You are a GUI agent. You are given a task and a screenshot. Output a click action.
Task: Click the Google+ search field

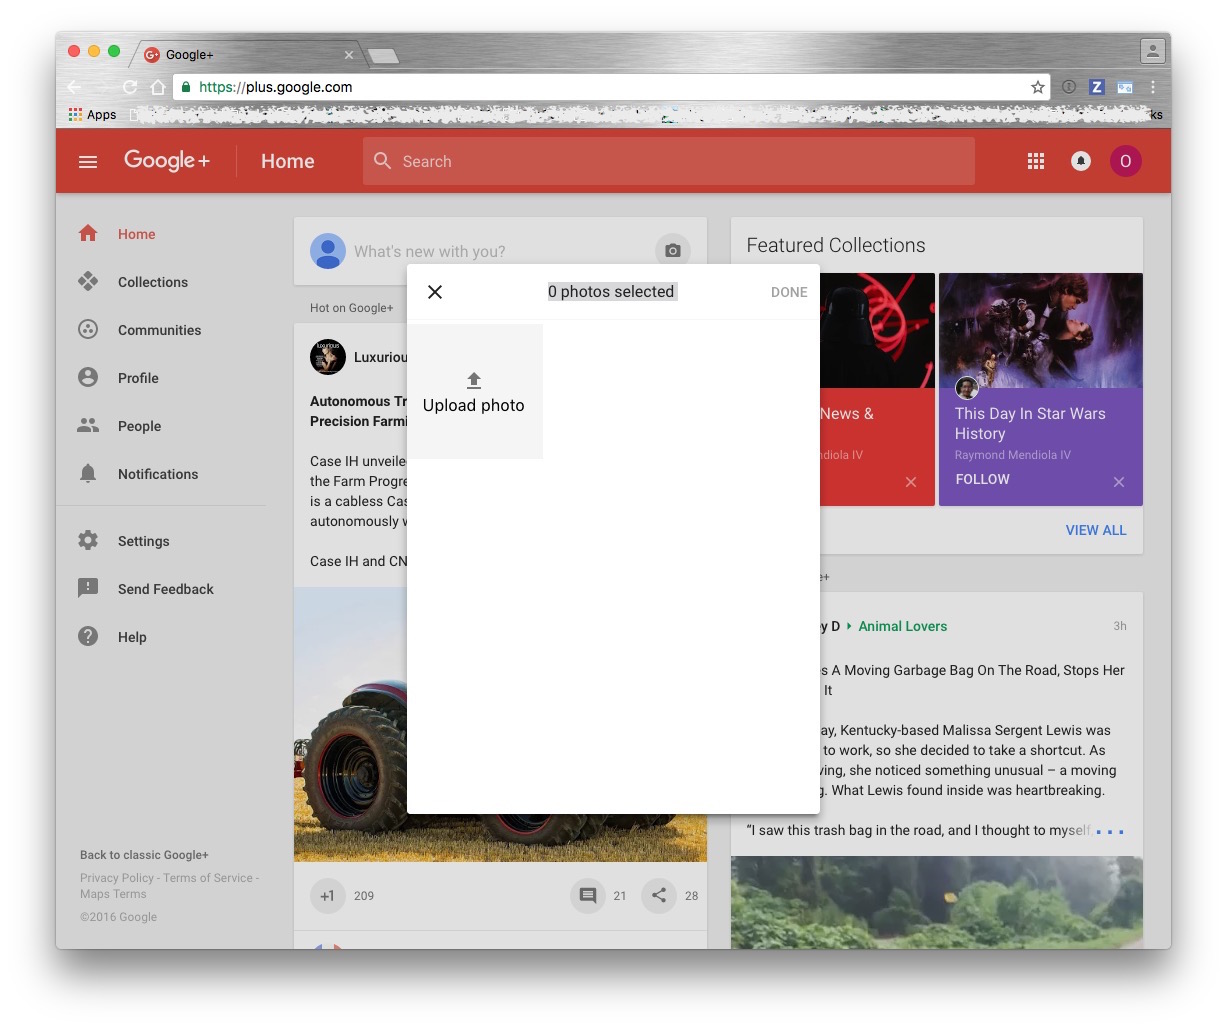(x=669, y=161)
